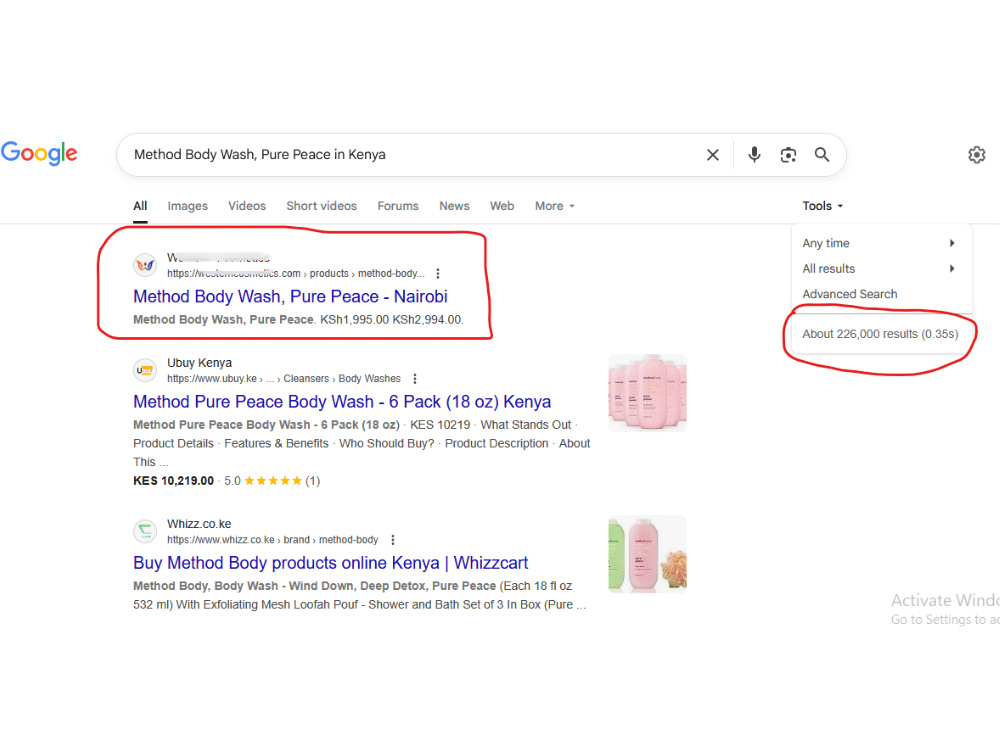1000x750 pixels.
Task: Open options menu for first result
Action: [x=438, y=274]
